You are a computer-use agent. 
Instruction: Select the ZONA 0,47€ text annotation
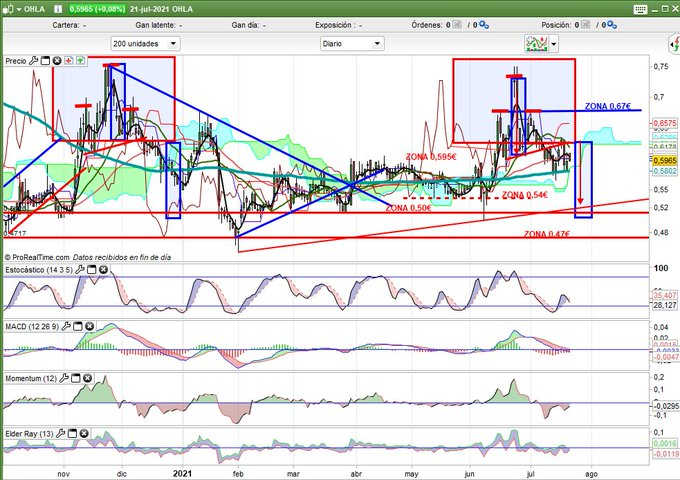coord(546,234)
